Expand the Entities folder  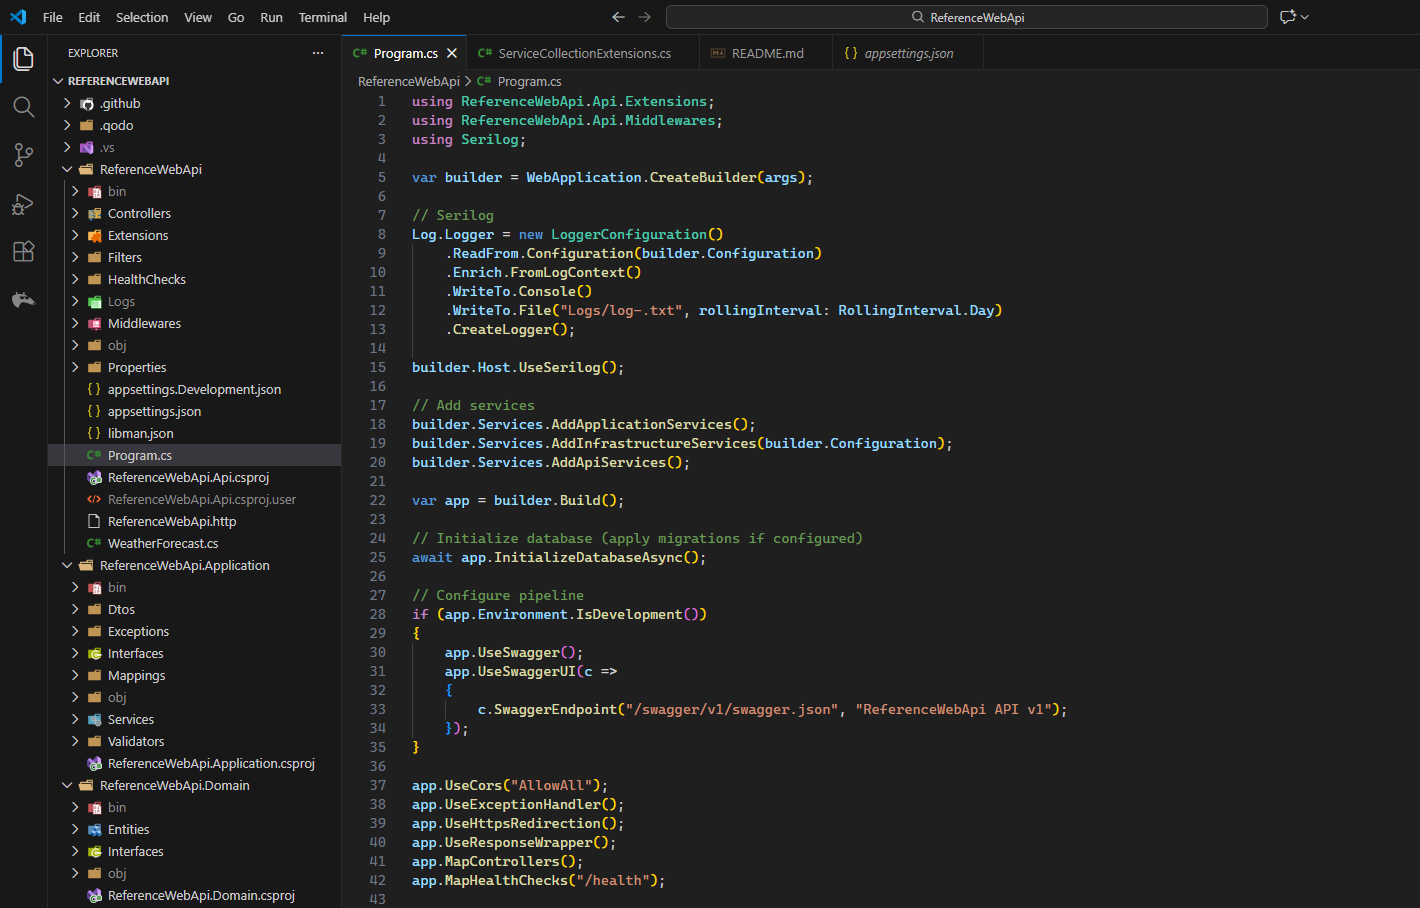pos(195,829)
